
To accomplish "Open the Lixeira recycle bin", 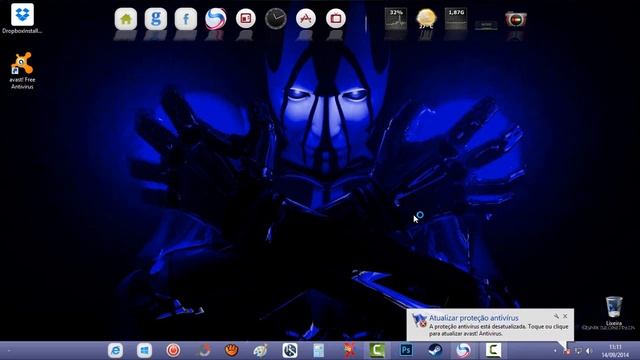I will (613, 311).
